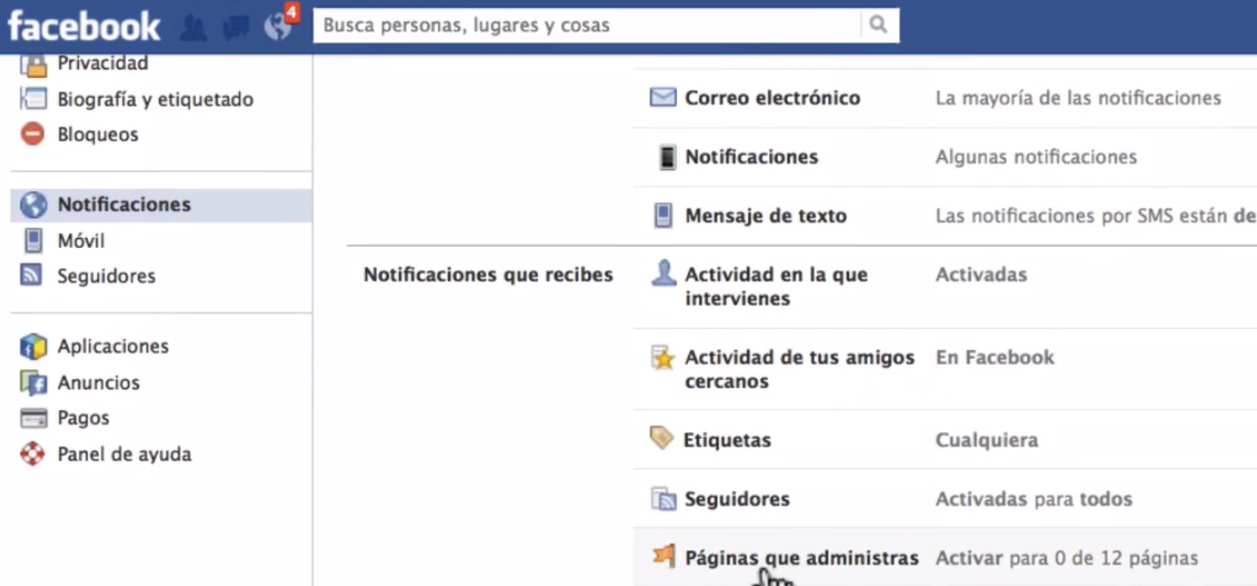Click the Seguidores feed icon in sidebar
The image size is (1257, 586).
32,275
